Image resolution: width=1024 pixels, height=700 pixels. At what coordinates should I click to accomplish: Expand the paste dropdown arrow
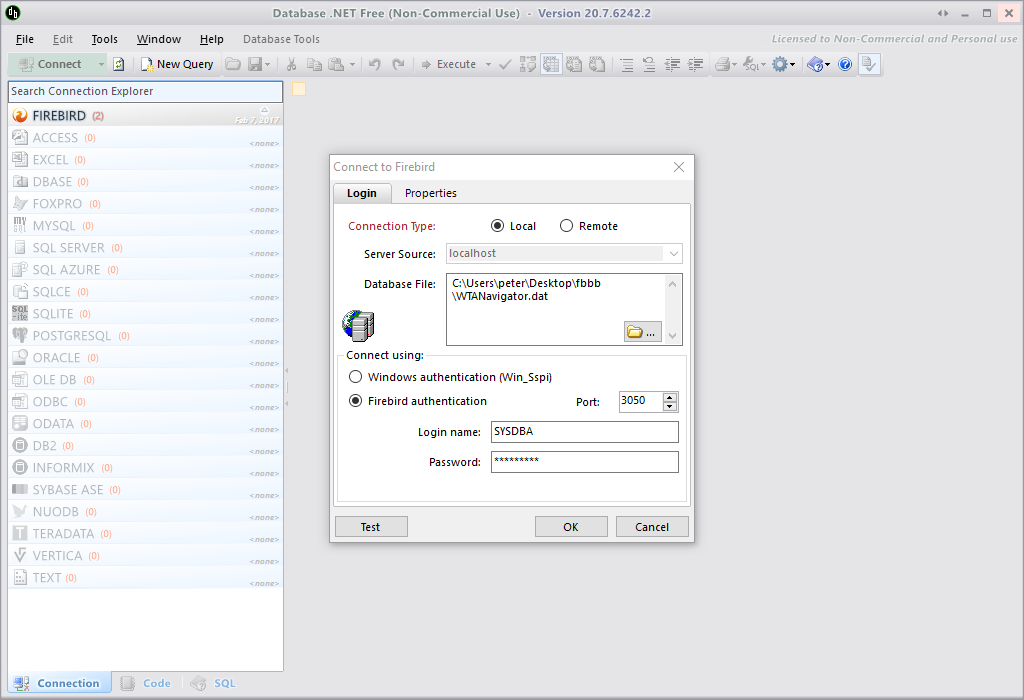tap(352, 64)
